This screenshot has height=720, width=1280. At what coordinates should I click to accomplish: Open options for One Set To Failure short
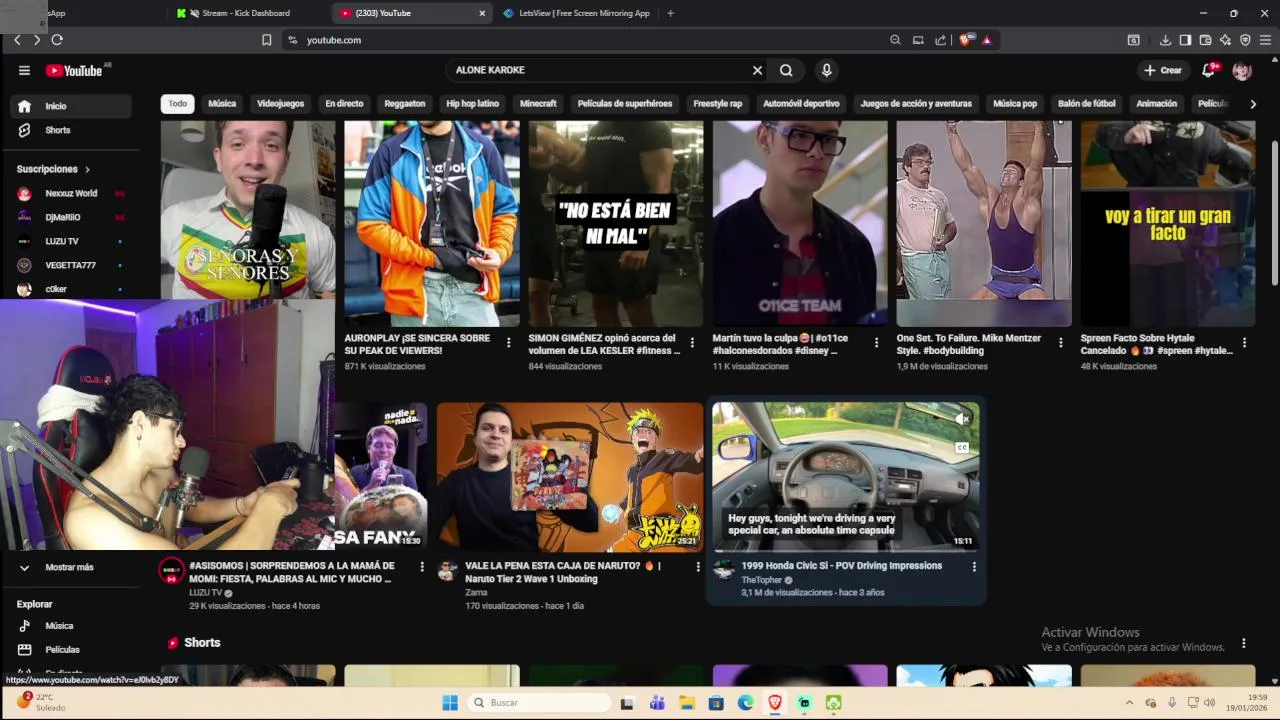pyautogui.click(x=1060, y=343)
